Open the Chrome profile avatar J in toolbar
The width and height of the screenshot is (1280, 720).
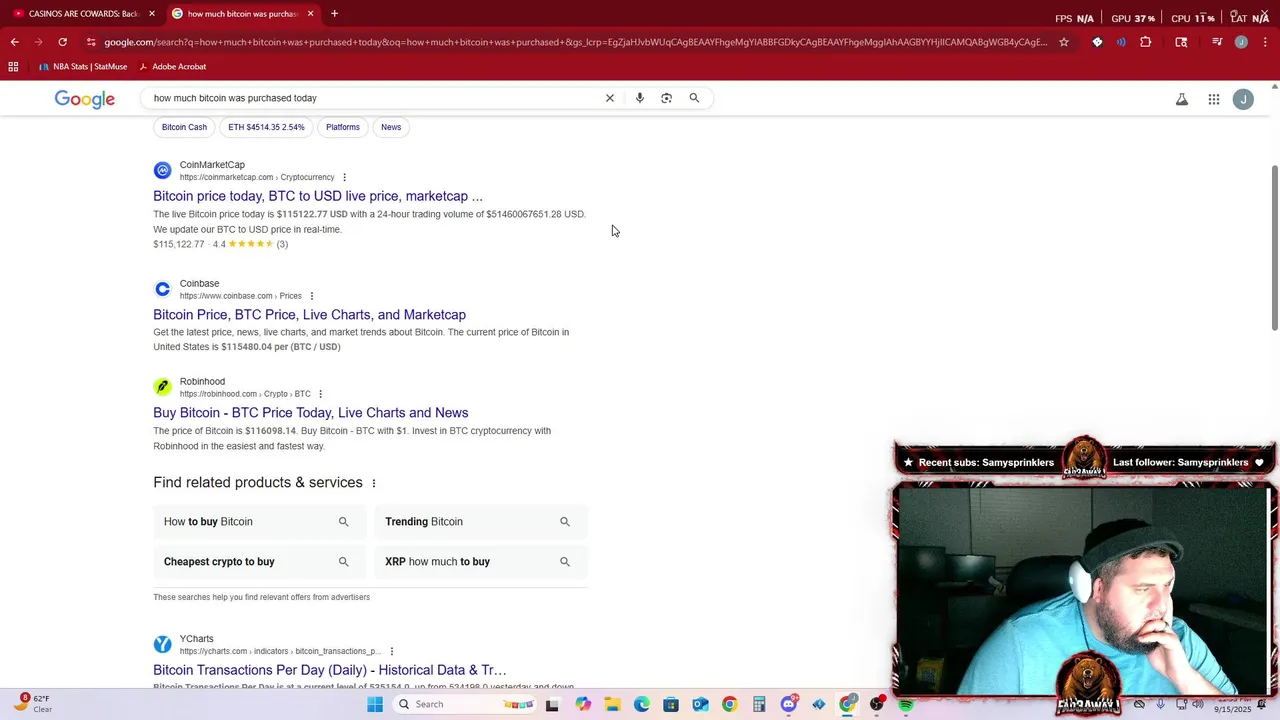[1241, 42]
